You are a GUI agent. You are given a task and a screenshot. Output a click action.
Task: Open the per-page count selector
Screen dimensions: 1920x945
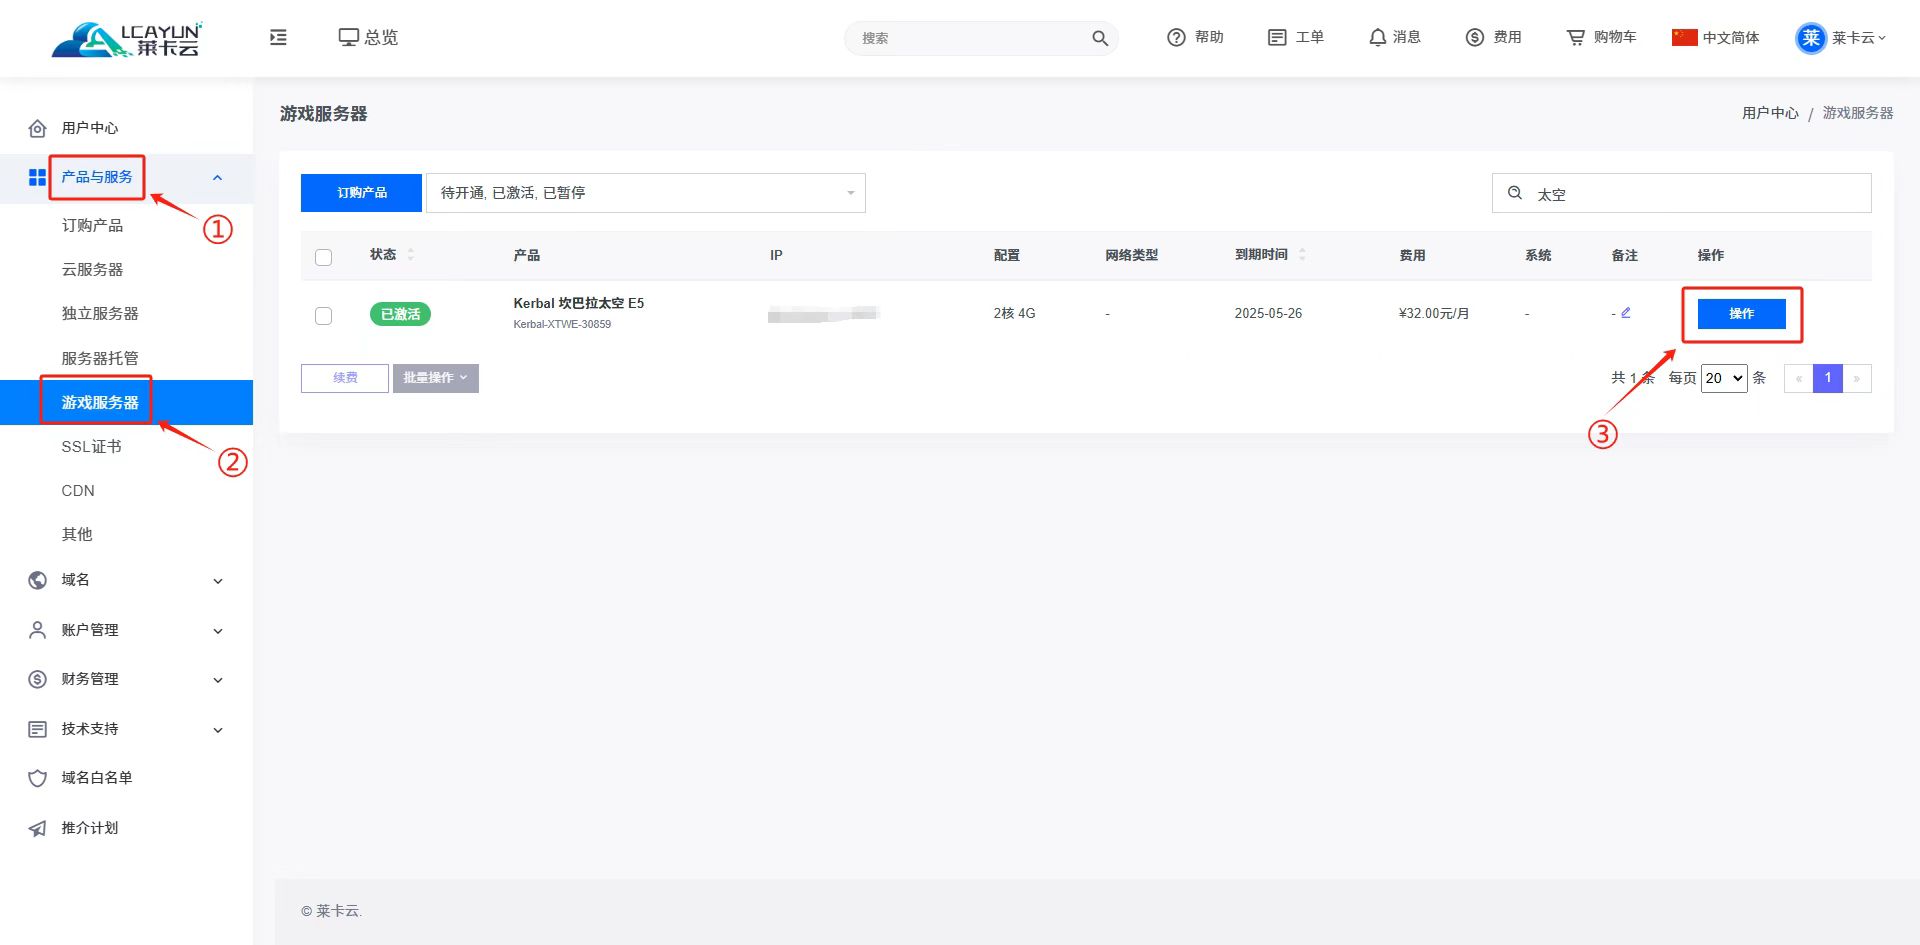pyautogui.click(x=1724, y=378)
